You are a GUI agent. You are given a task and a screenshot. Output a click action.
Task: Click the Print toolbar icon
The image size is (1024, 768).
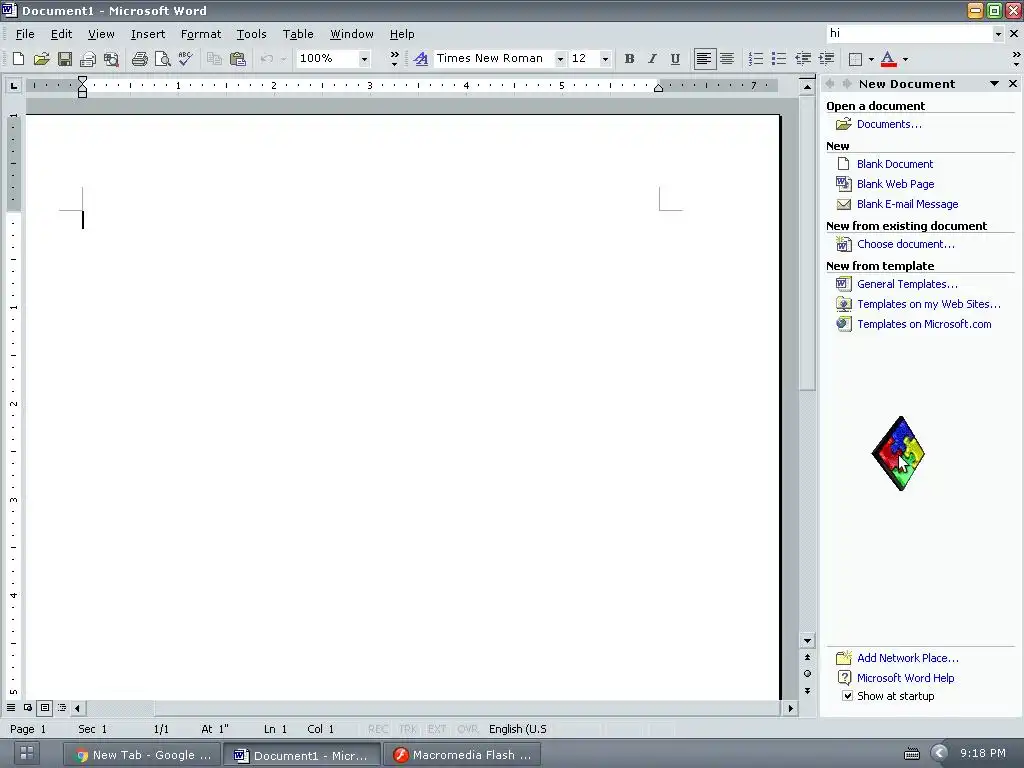tap(139, 59)
